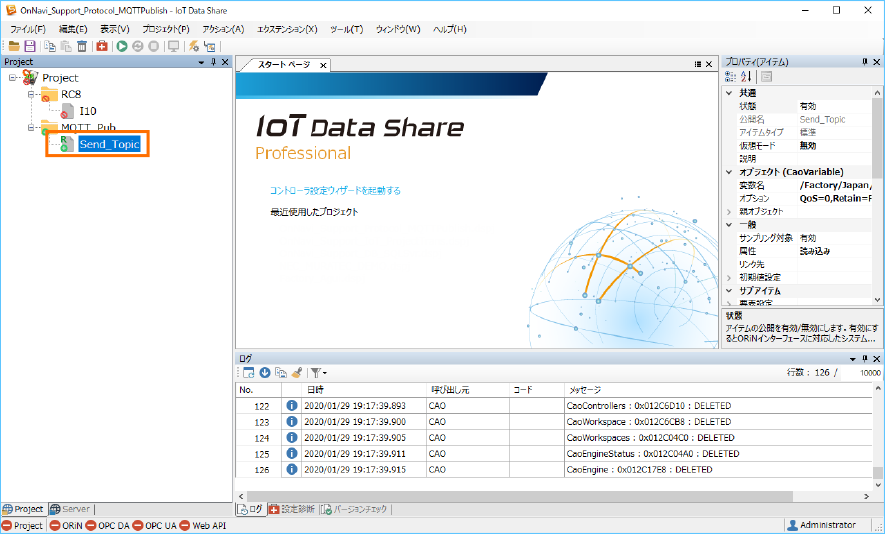
Task: Collapse the 共通 property category
Action: tap(729, 93)
